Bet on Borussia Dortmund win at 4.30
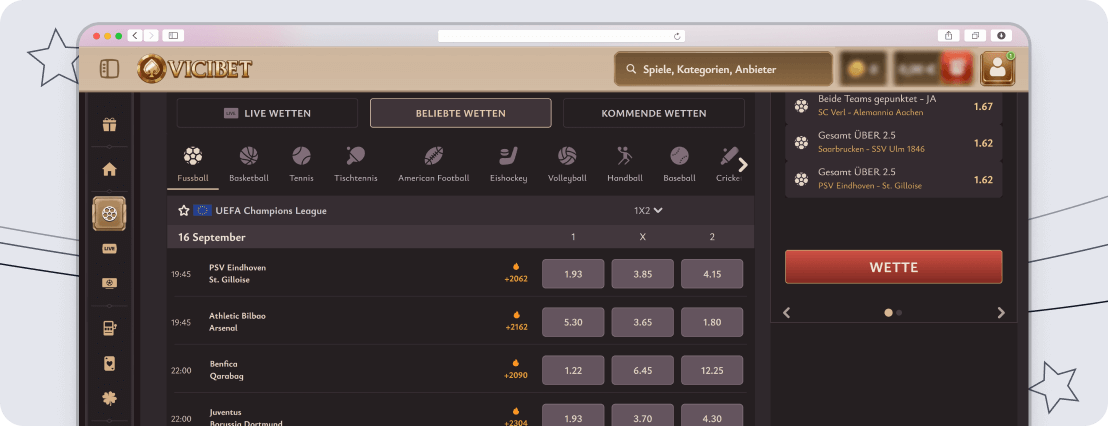 712,415
